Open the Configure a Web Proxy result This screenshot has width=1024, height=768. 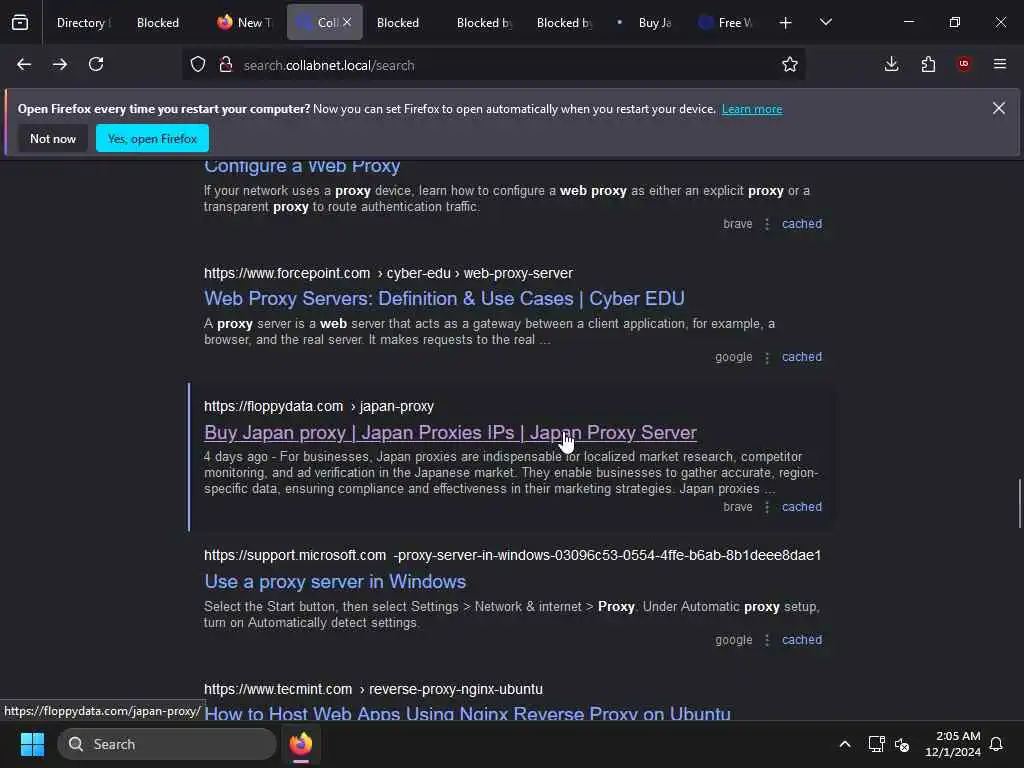coord(302,167)
